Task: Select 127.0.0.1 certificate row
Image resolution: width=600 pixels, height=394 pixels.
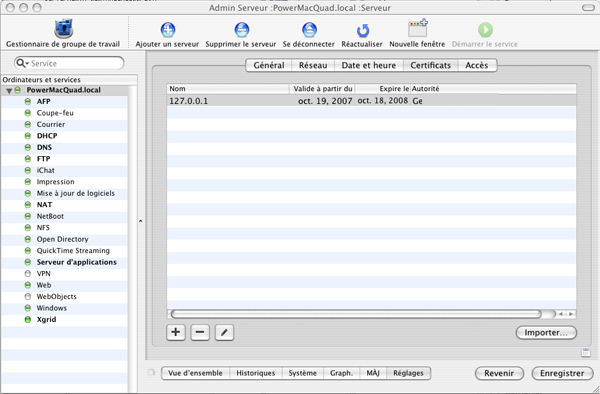Action: point(372,101)
